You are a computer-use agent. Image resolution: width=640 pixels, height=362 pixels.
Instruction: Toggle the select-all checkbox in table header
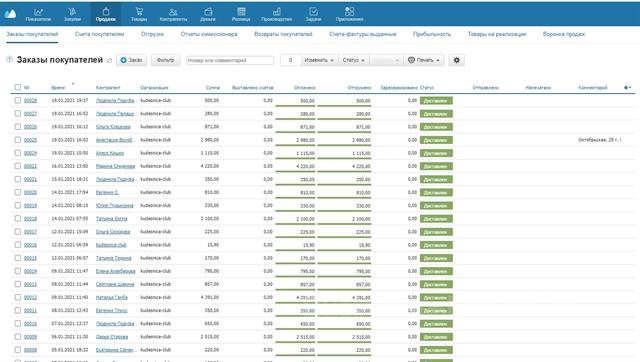click(18, 87)
